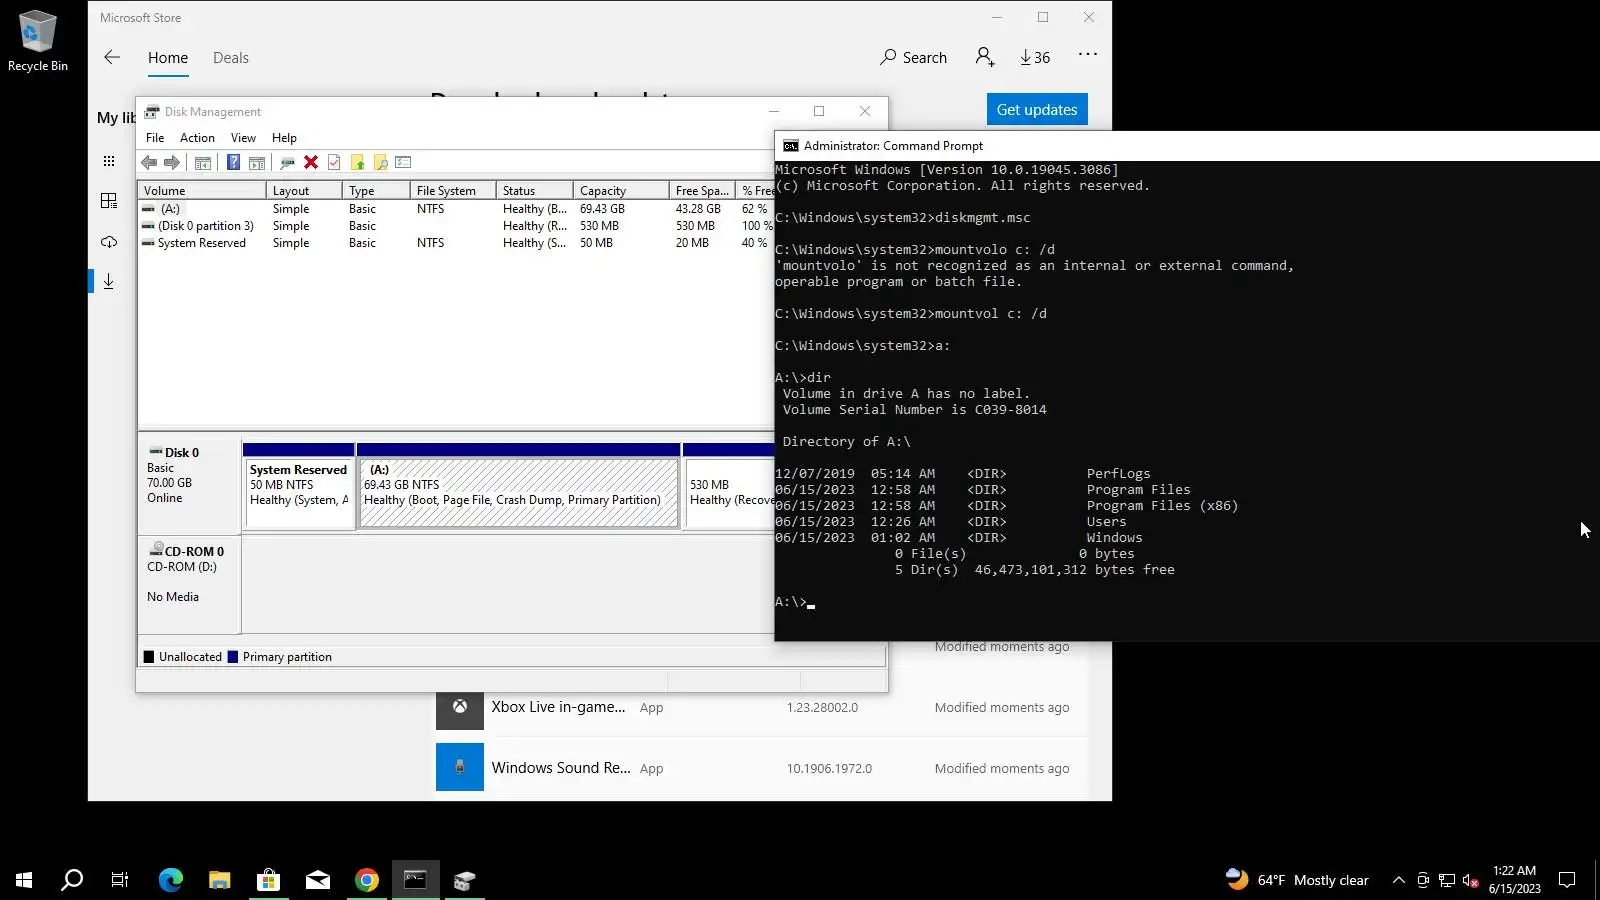
Task: Open File Explorer from the taskbar
Action: (x=220, y=880)
